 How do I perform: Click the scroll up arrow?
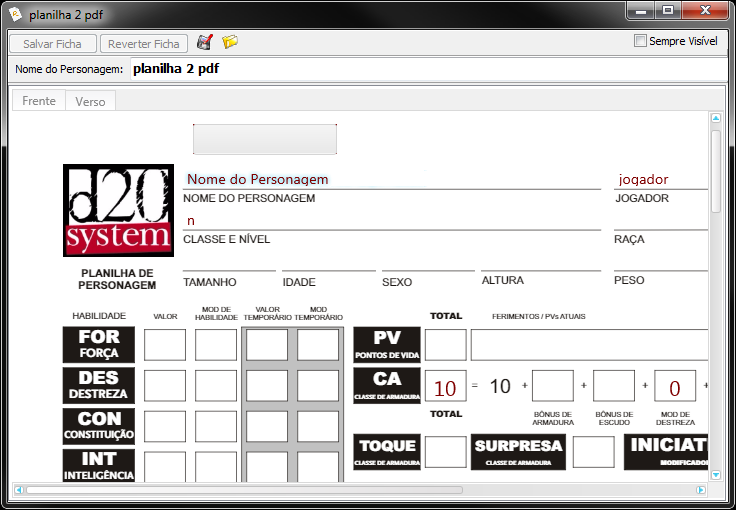click(716, 118)
